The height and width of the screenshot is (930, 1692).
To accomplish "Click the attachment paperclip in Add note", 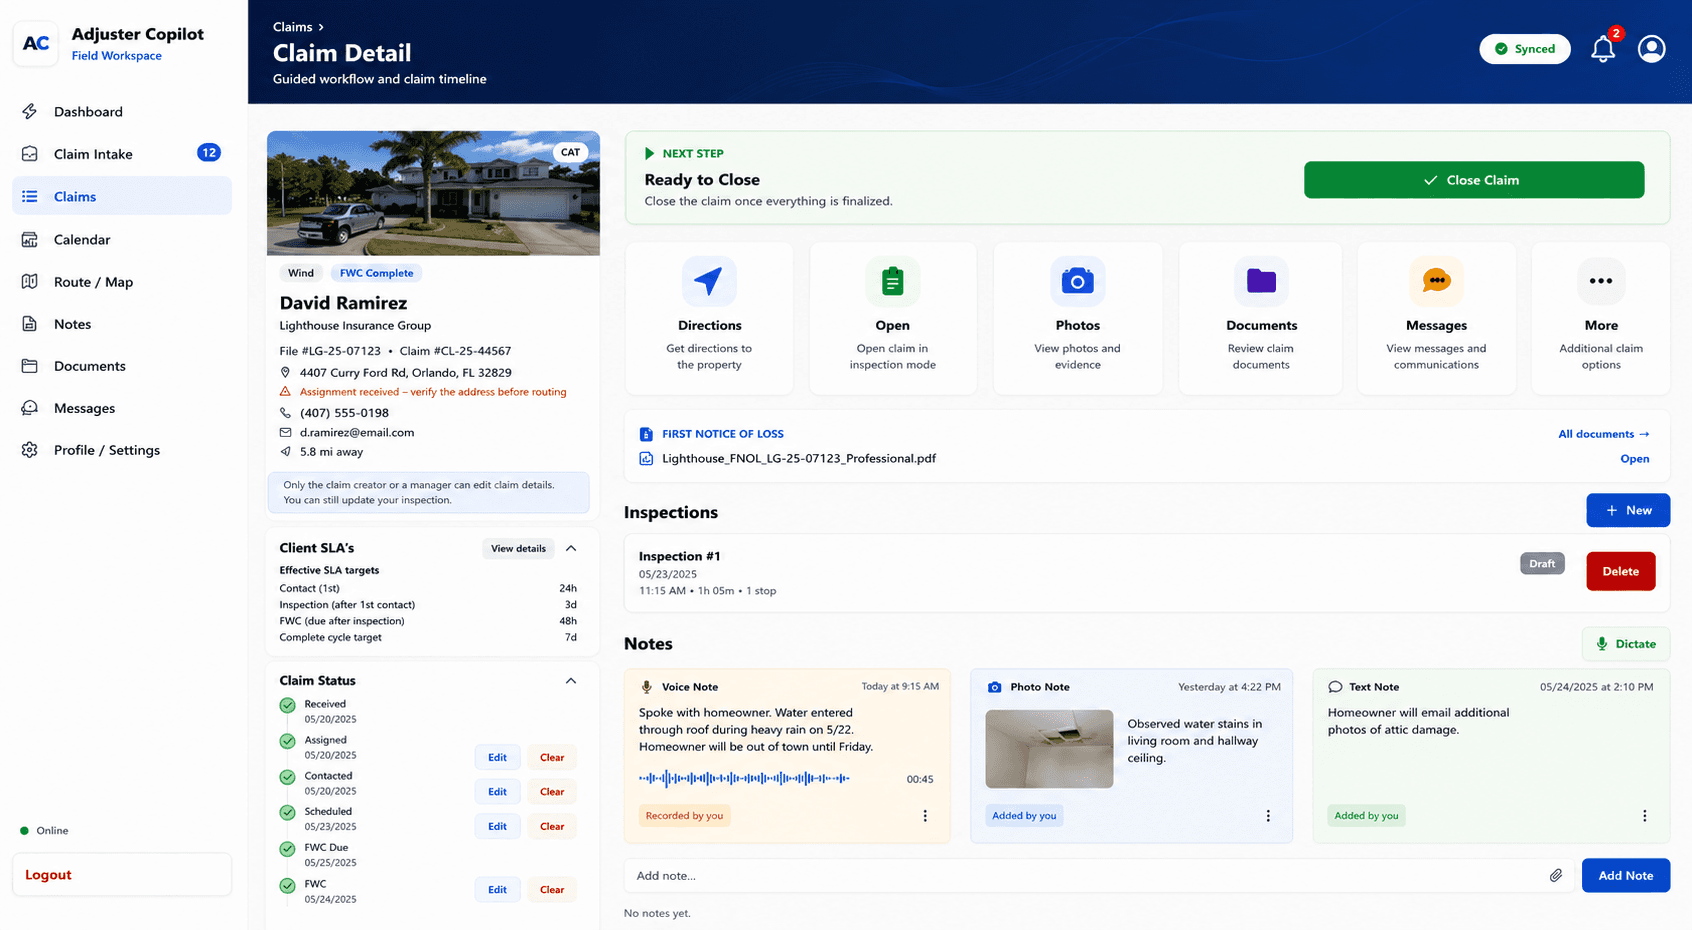I will pyautogui.click(x=1556, y=875).
